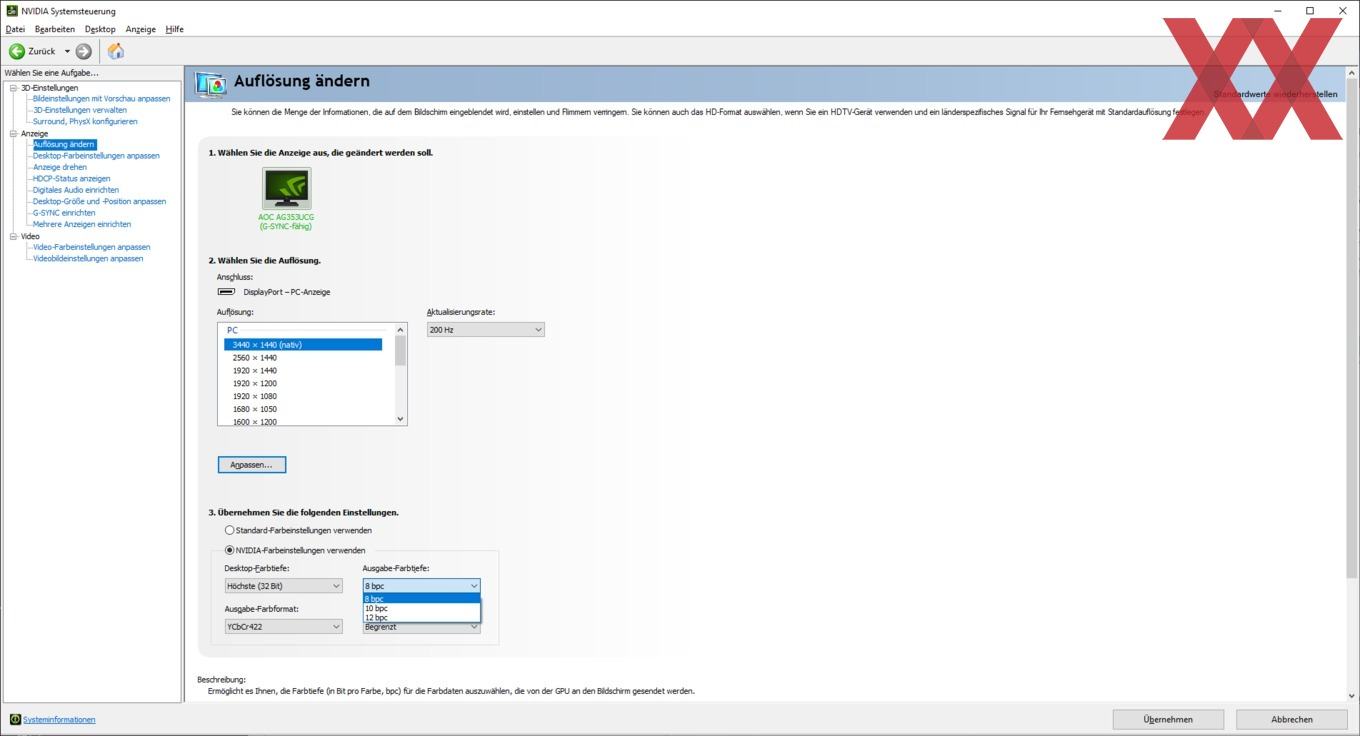
Task: Open Videobildeinstellungen anpassen
Action: click(88, 258)
